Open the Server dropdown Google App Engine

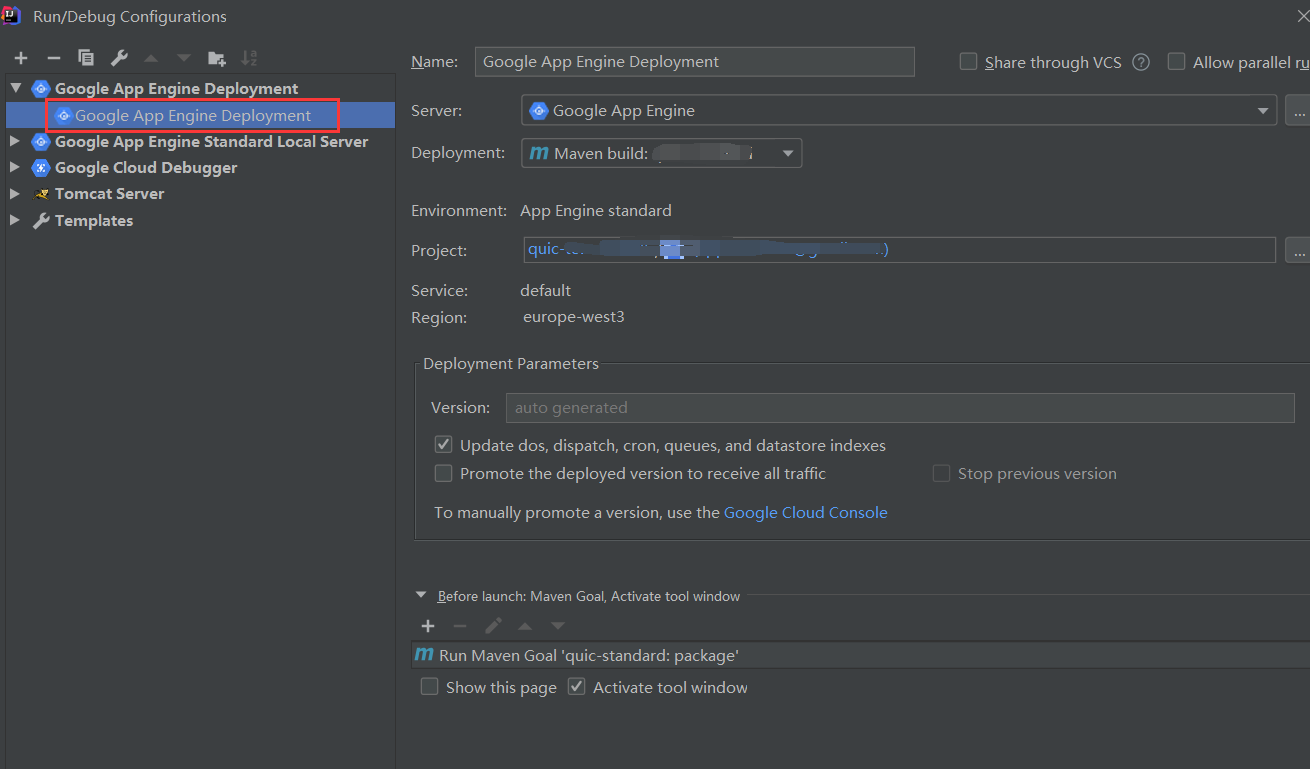pyautogui.click(x=899, y=110)
